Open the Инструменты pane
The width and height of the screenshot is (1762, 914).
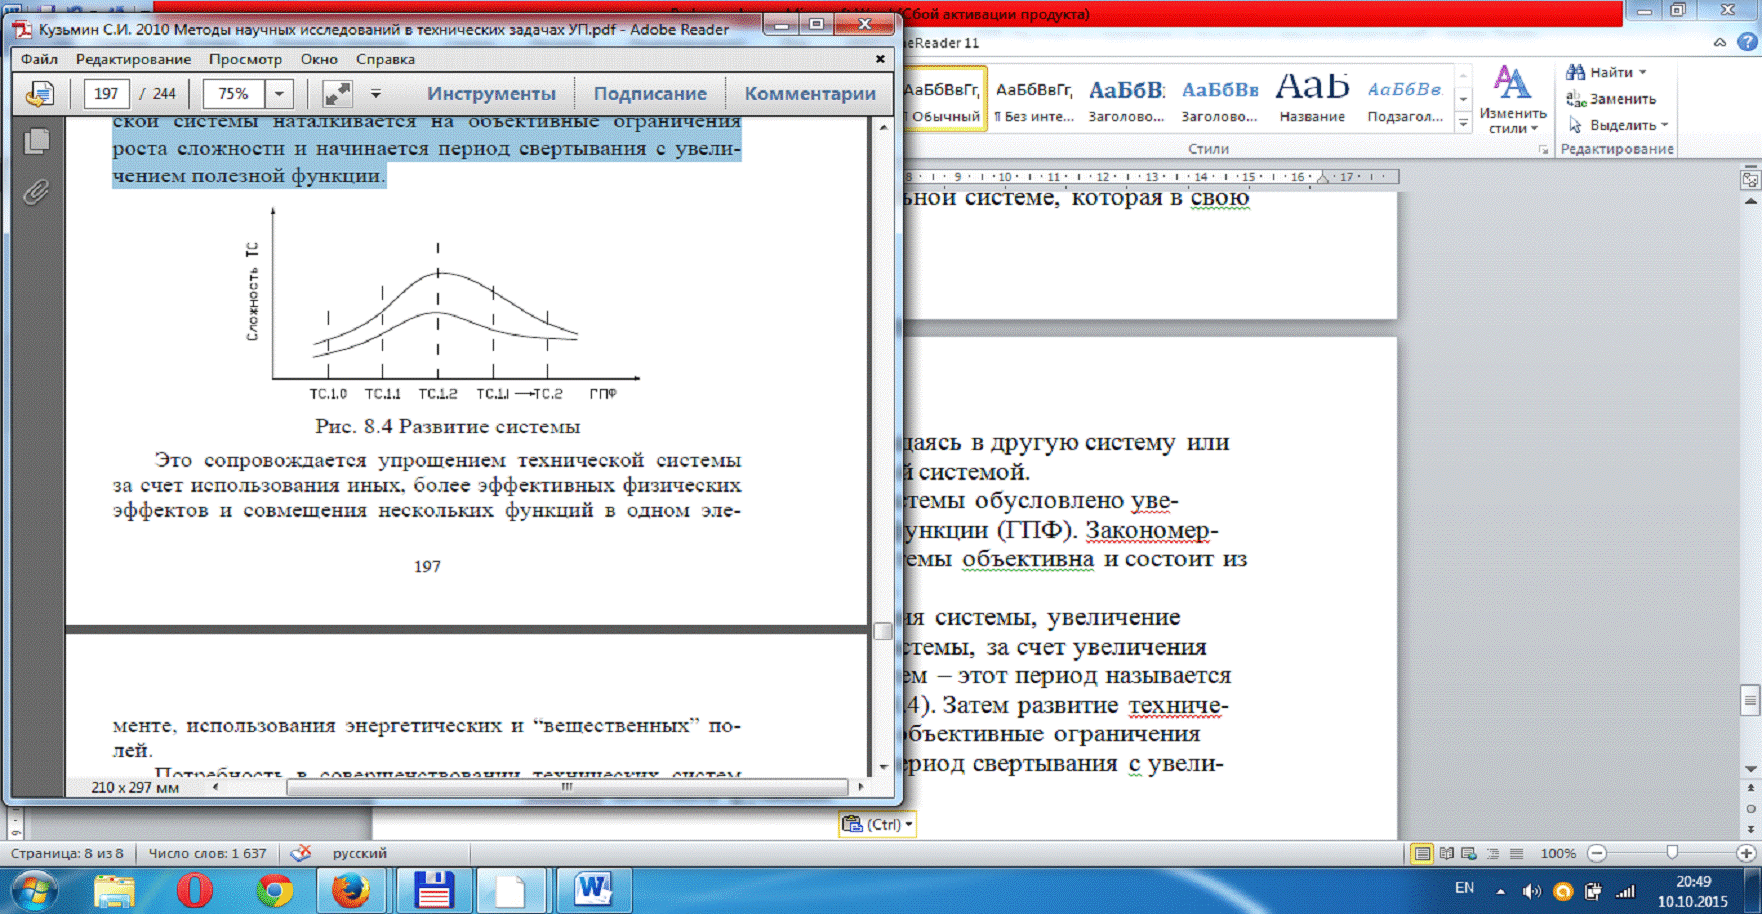pos(491,94)
